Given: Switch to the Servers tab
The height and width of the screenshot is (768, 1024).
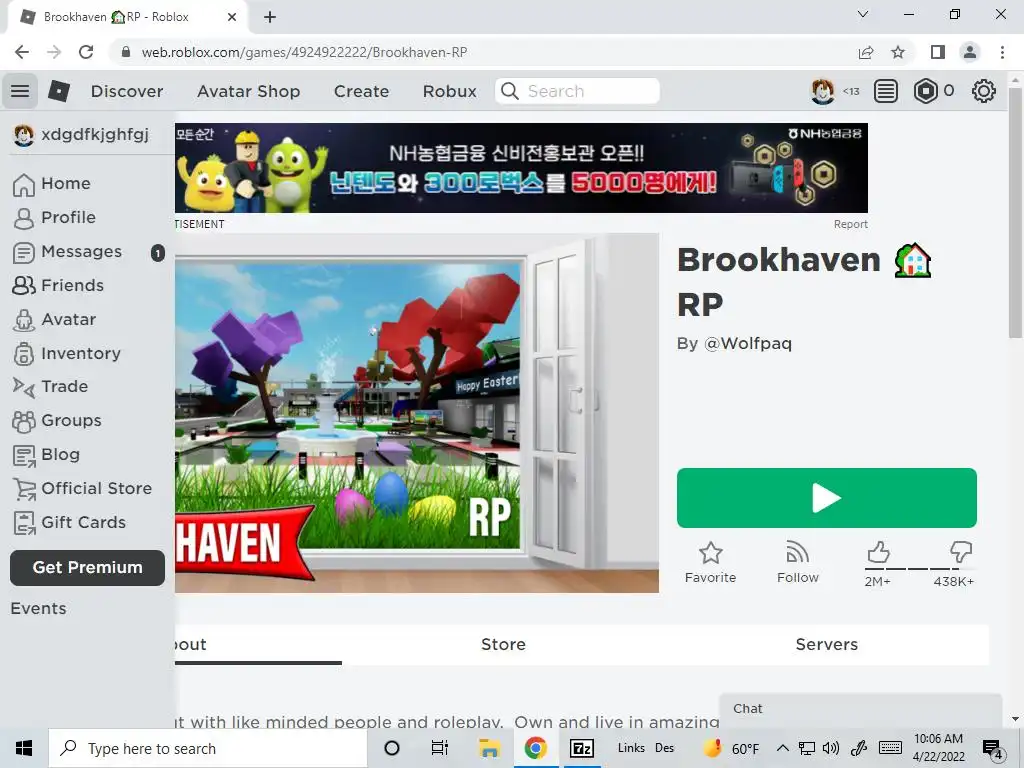Looking at the screenshot, I should [826, 645].
